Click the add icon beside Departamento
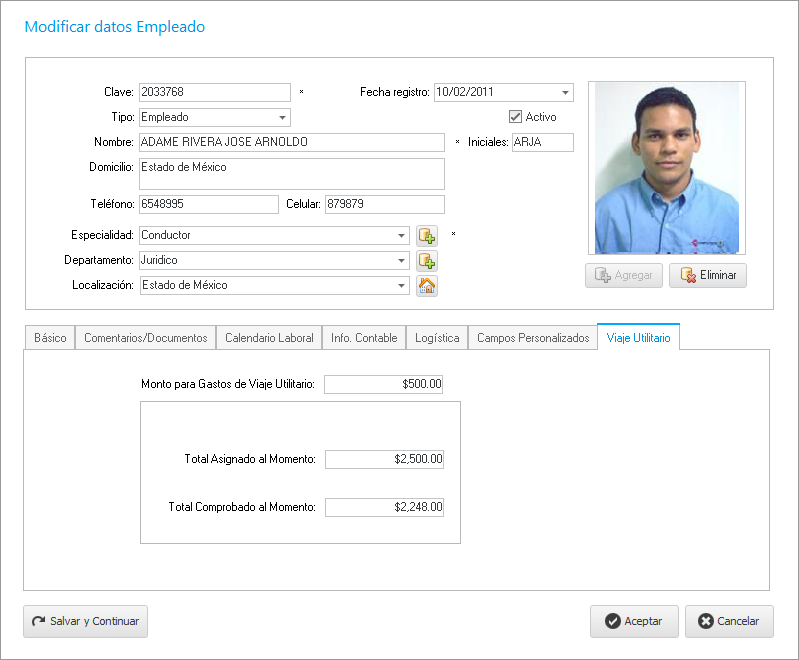799x660 pixels. tap(427, 261)
